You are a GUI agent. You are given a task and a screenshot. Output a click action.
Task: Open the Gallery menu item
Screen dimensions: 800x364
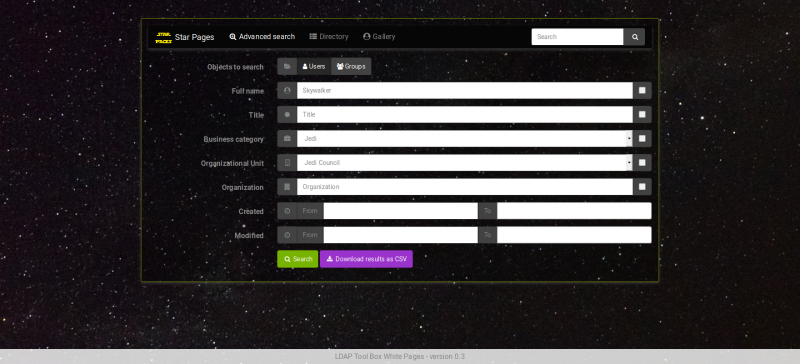[x=379, y=37]
